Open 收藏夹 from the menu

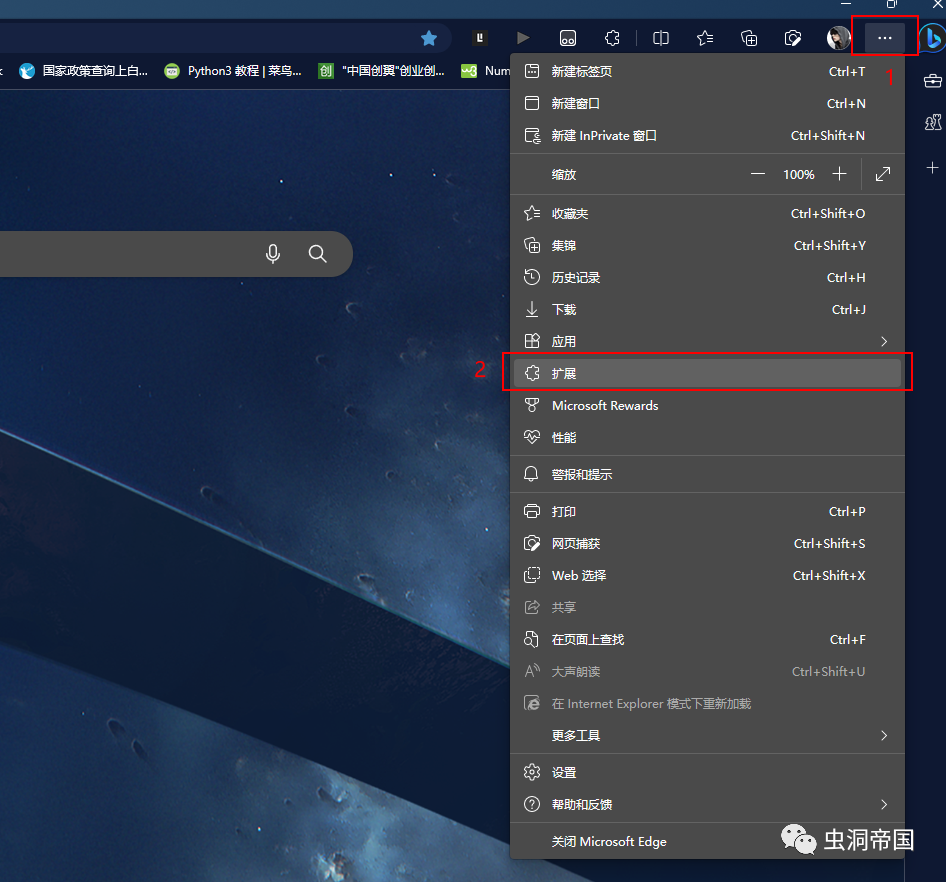coord(707,214)
